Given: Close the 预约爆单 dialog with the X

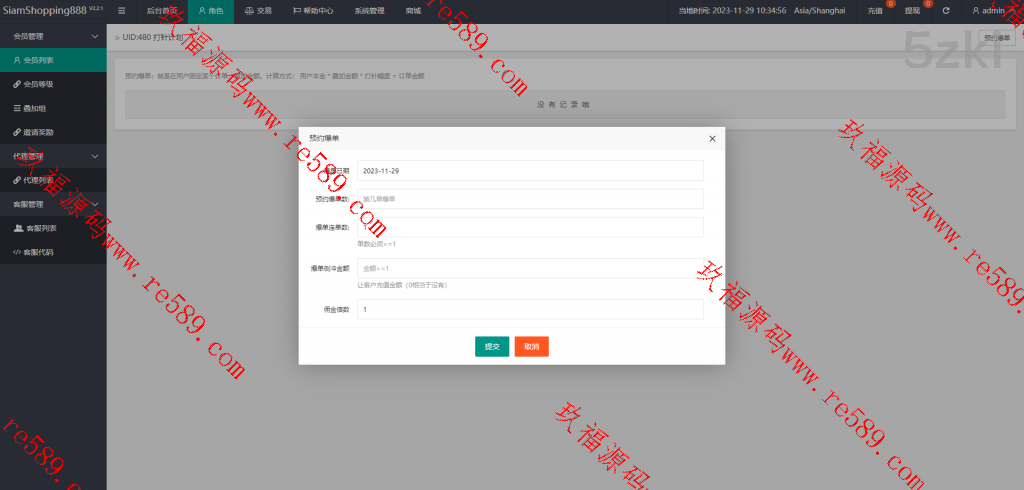Looking at the screenshot, I should pos(712,139).
